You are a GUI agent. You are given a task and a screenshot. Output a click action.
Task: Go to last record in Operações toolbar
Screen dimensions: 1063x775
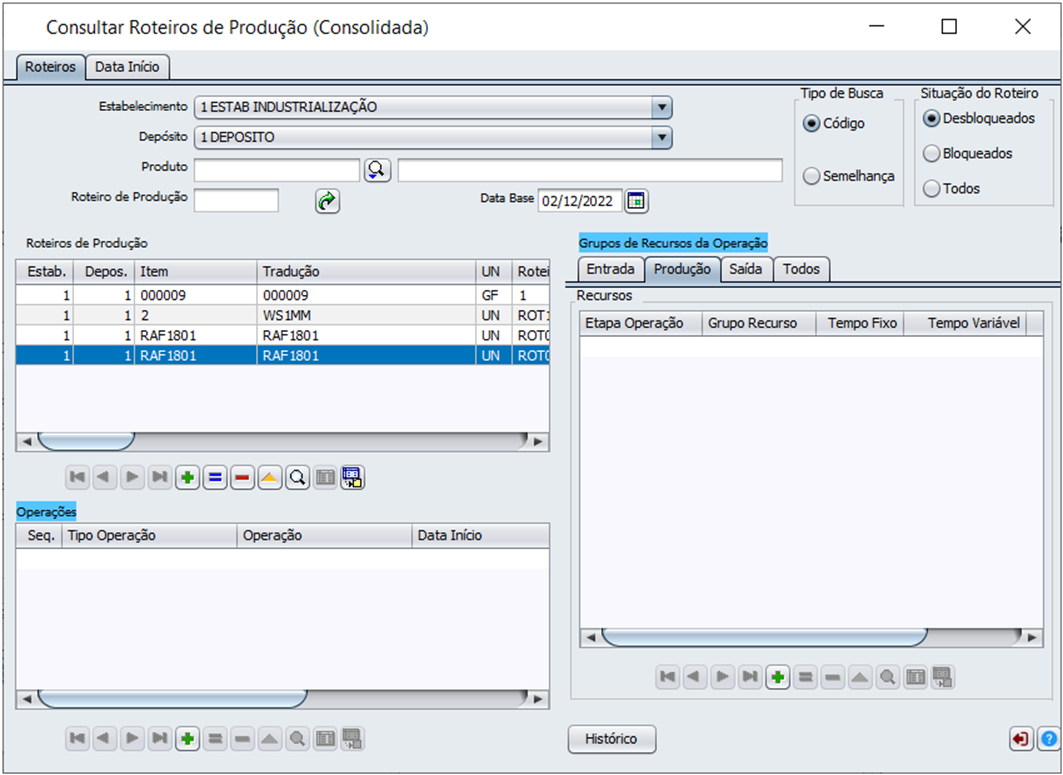click(159, 738)
